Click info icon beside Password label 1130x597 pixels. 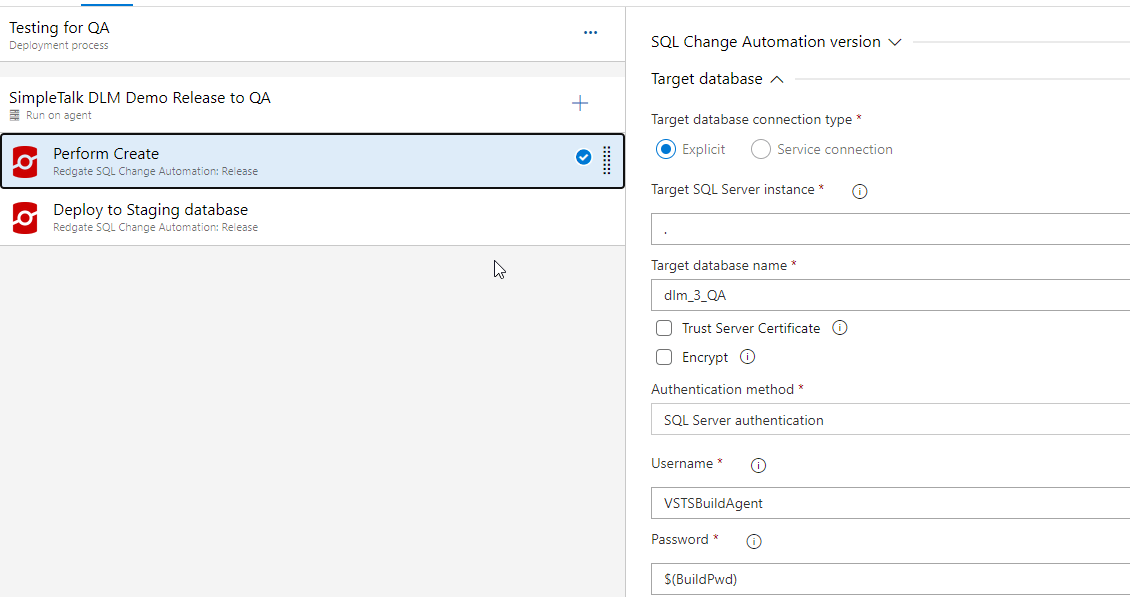[x=754, y=541]
